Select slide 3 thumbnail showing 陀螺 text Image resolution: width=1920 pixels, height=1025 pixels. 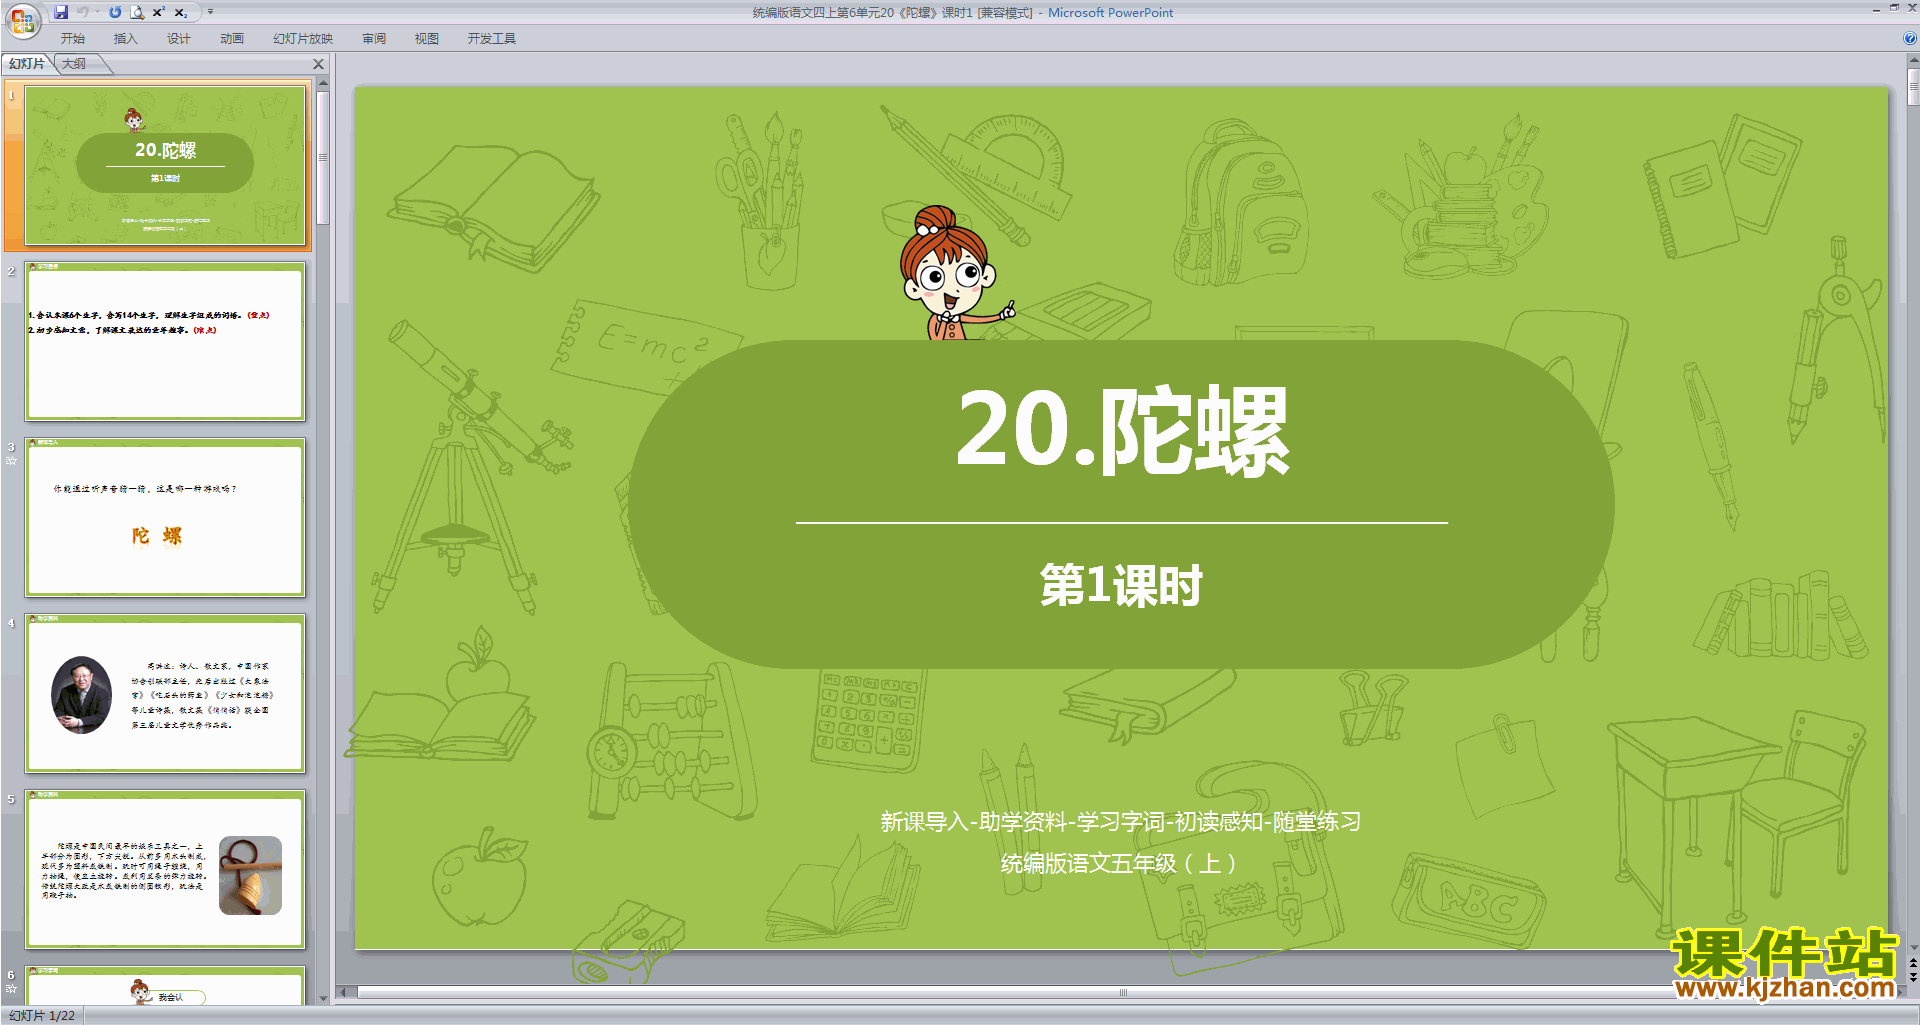tap(165, 518)
